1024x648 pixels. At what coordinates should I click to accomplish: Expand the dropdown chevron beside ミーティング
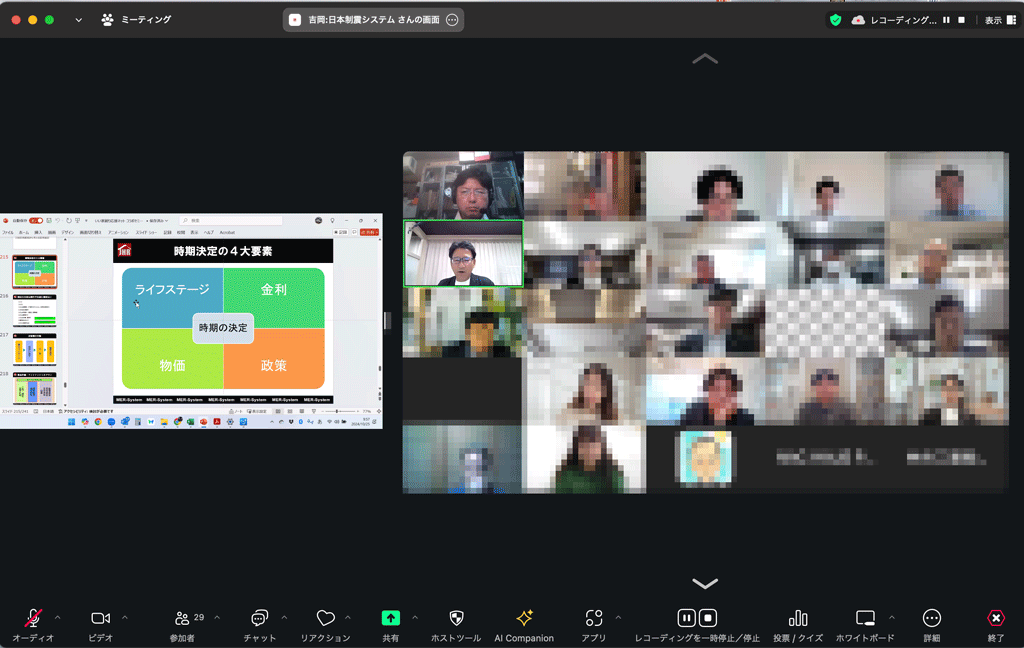[x=78, y=20]
